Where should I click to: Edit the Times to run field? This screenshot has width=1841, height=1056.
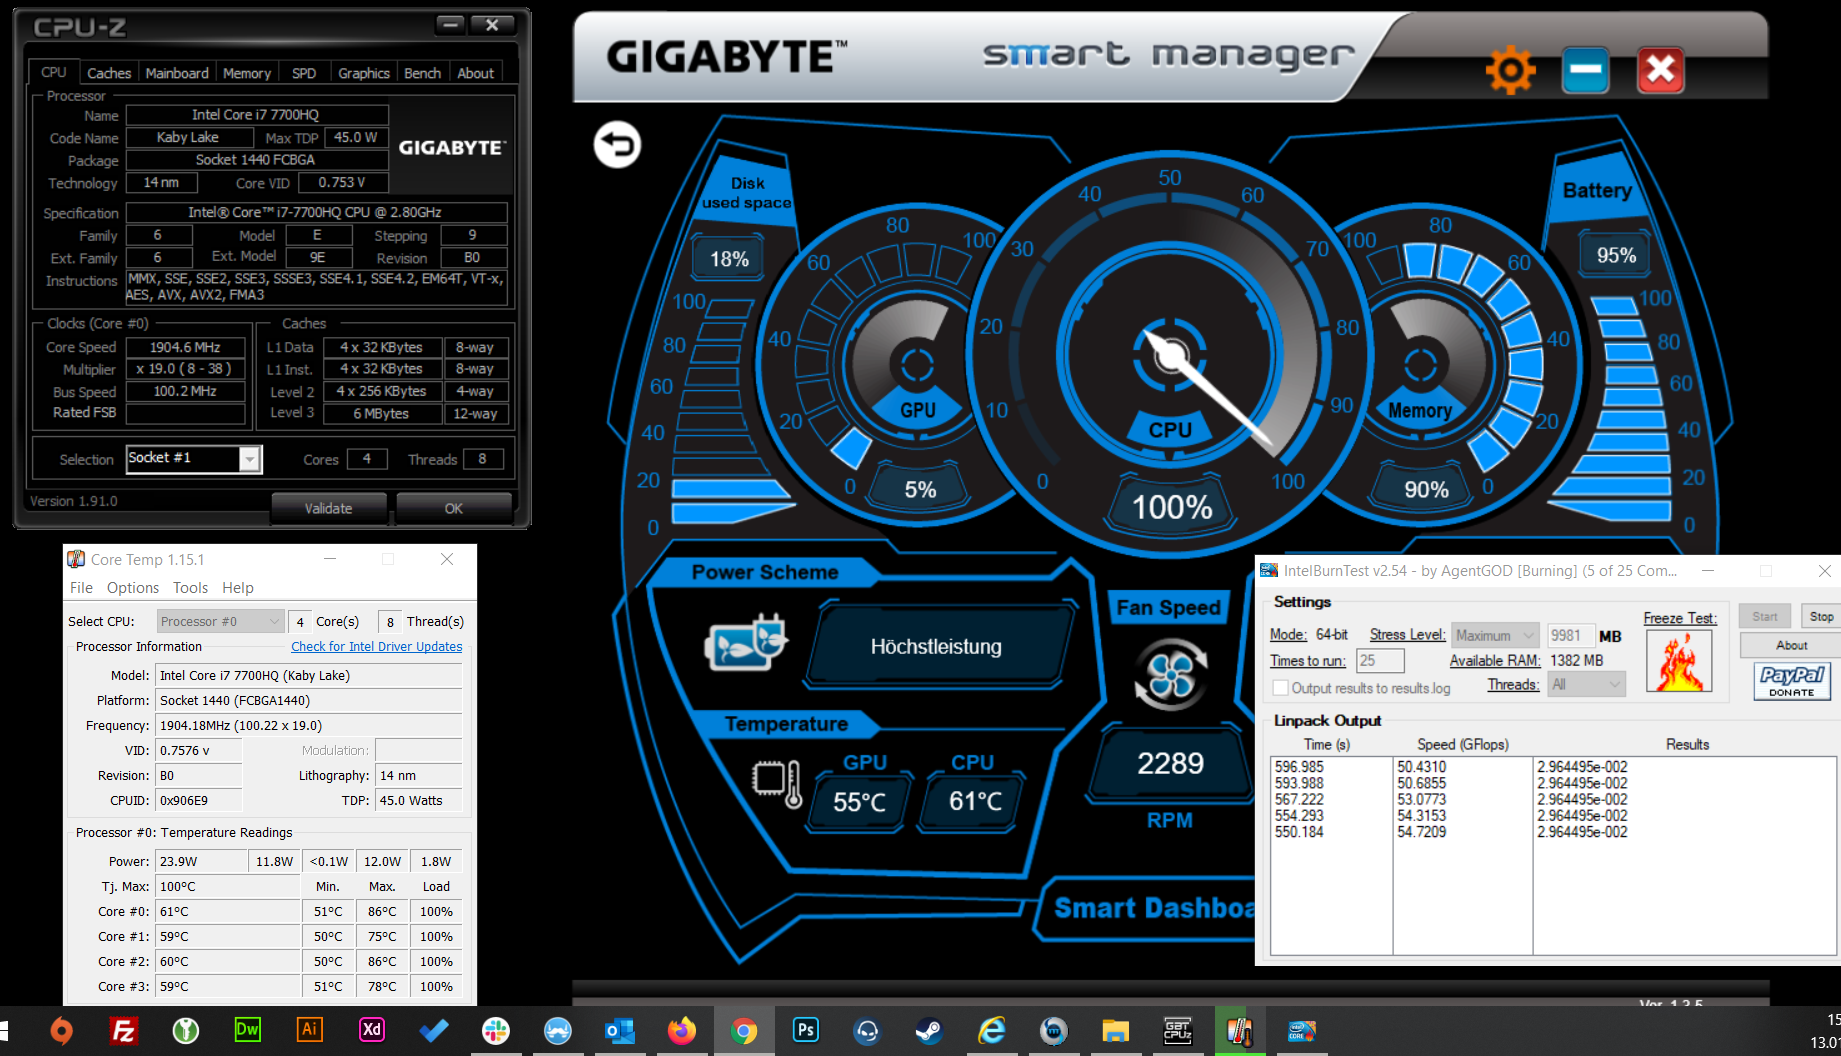point(1380,660)
